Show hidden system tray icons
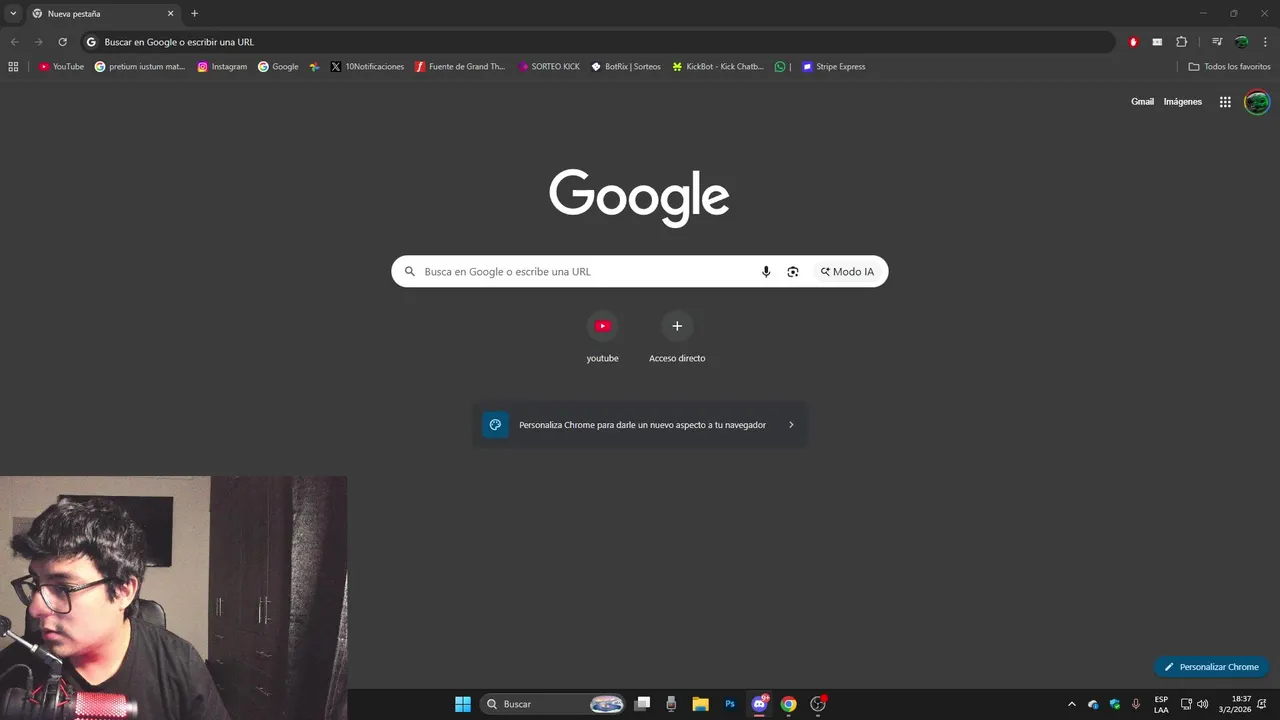The width and height of the screenshot is (1280, 720). [x=1072, y=704]
